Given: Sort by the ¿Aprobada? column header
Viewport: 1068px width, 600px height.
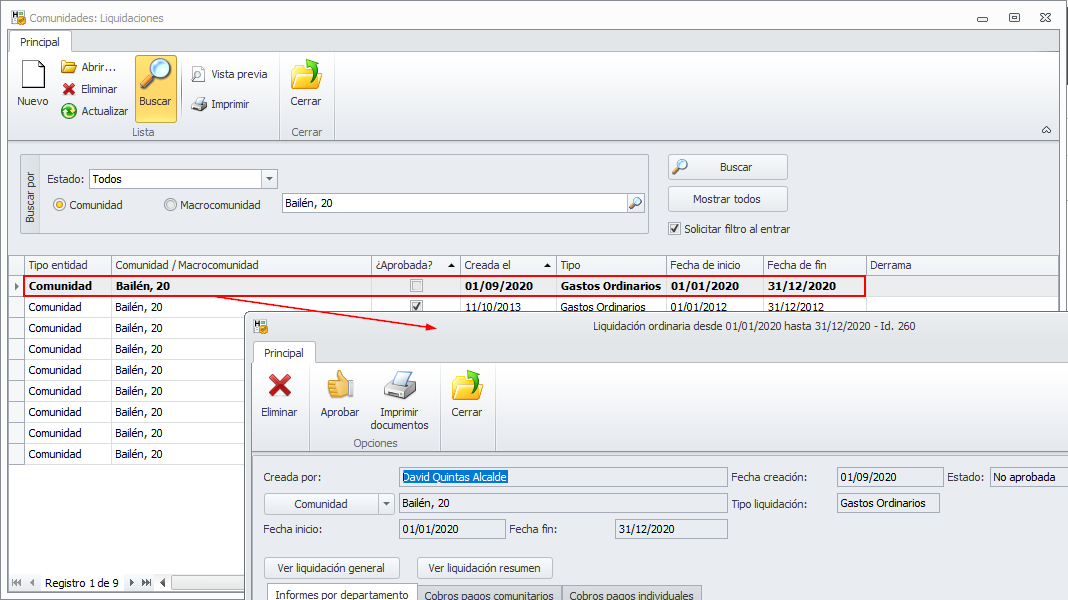Looking at the screenshot, I should [x=415, y=265].
